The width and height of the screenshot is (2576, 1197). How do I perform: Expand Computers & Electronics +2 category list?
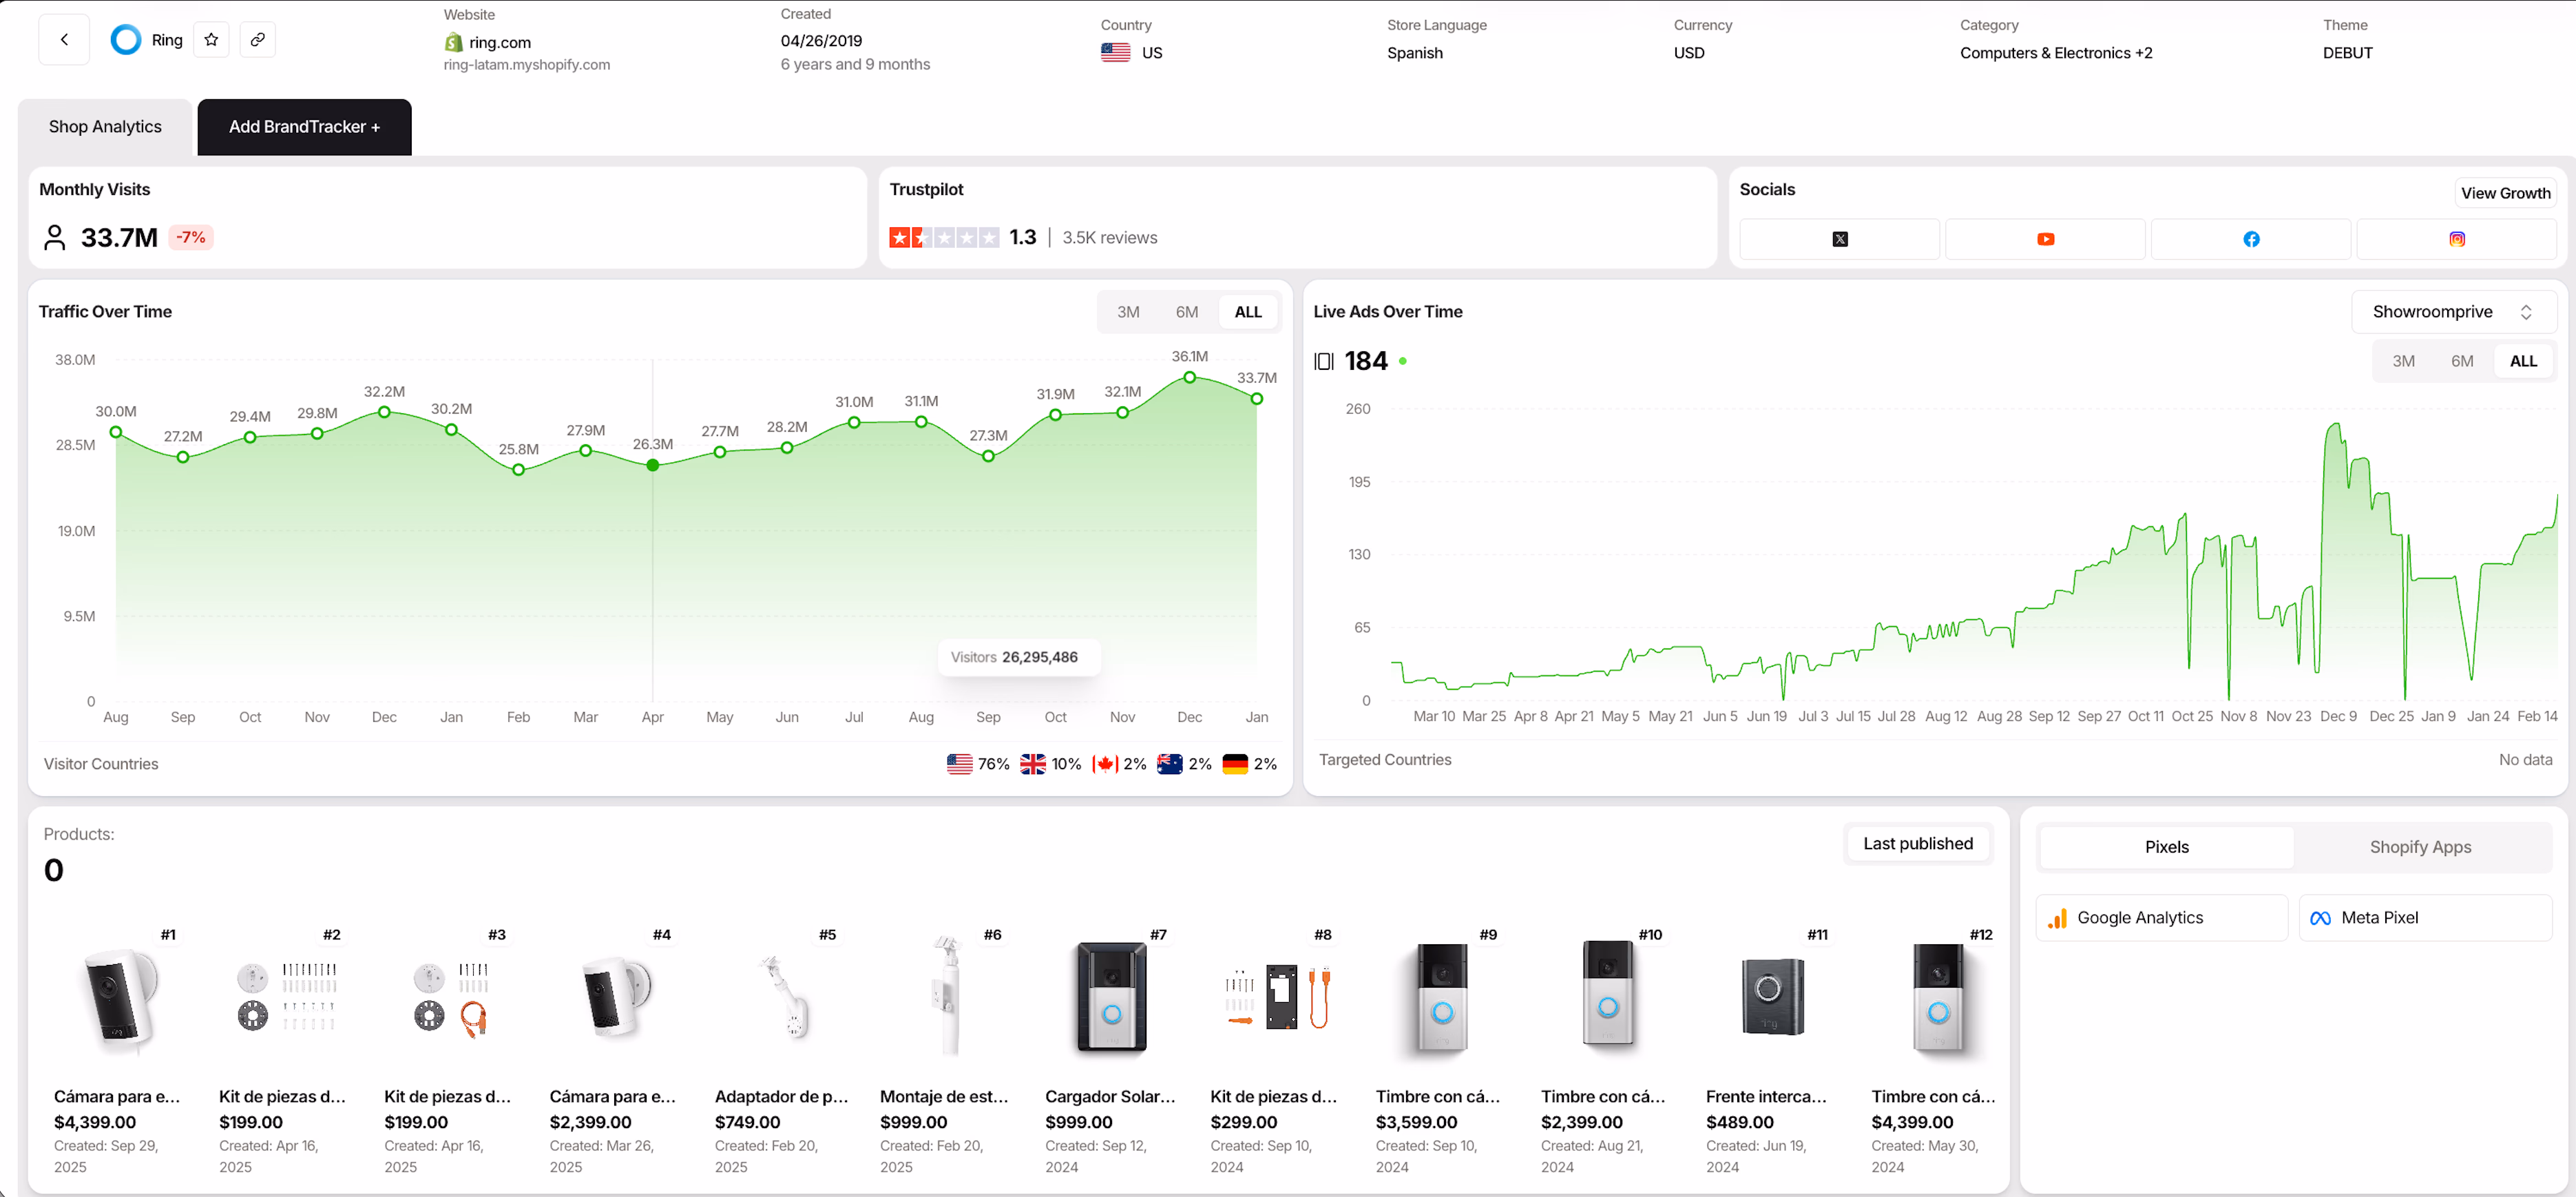click(2055, 52)
